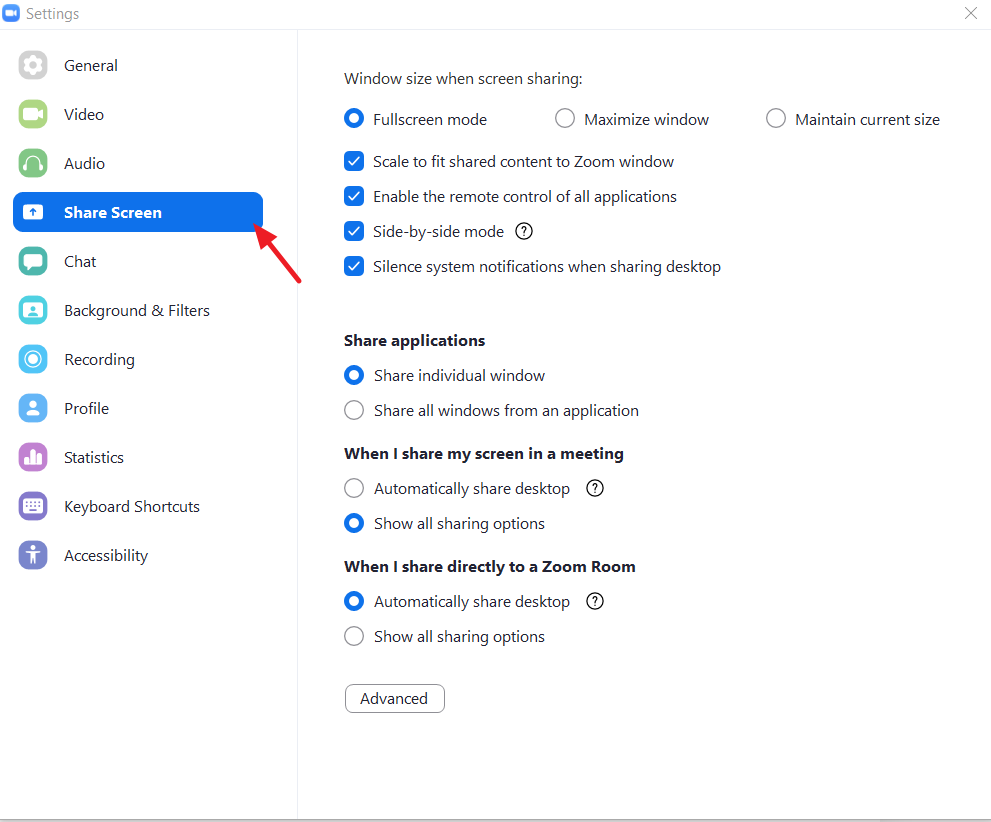This screenshot has height=822, width=991.
Task: Select the Video camera icon in sidebar
Action: coord(33,113)
